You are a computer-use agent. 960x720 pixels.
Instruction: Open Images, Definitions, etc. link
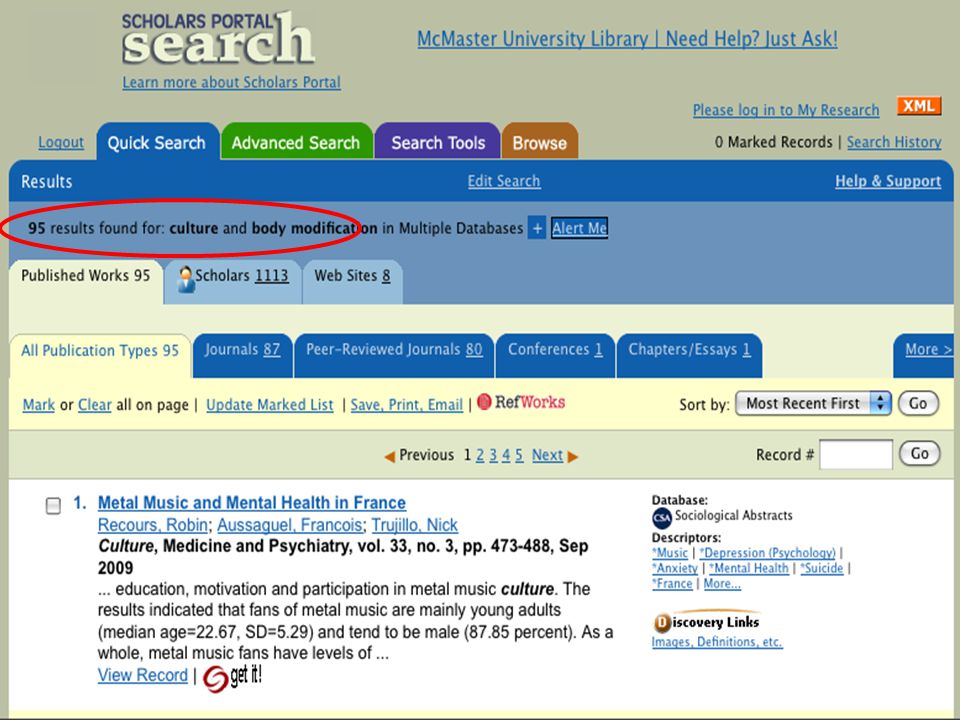click(717, 642)
